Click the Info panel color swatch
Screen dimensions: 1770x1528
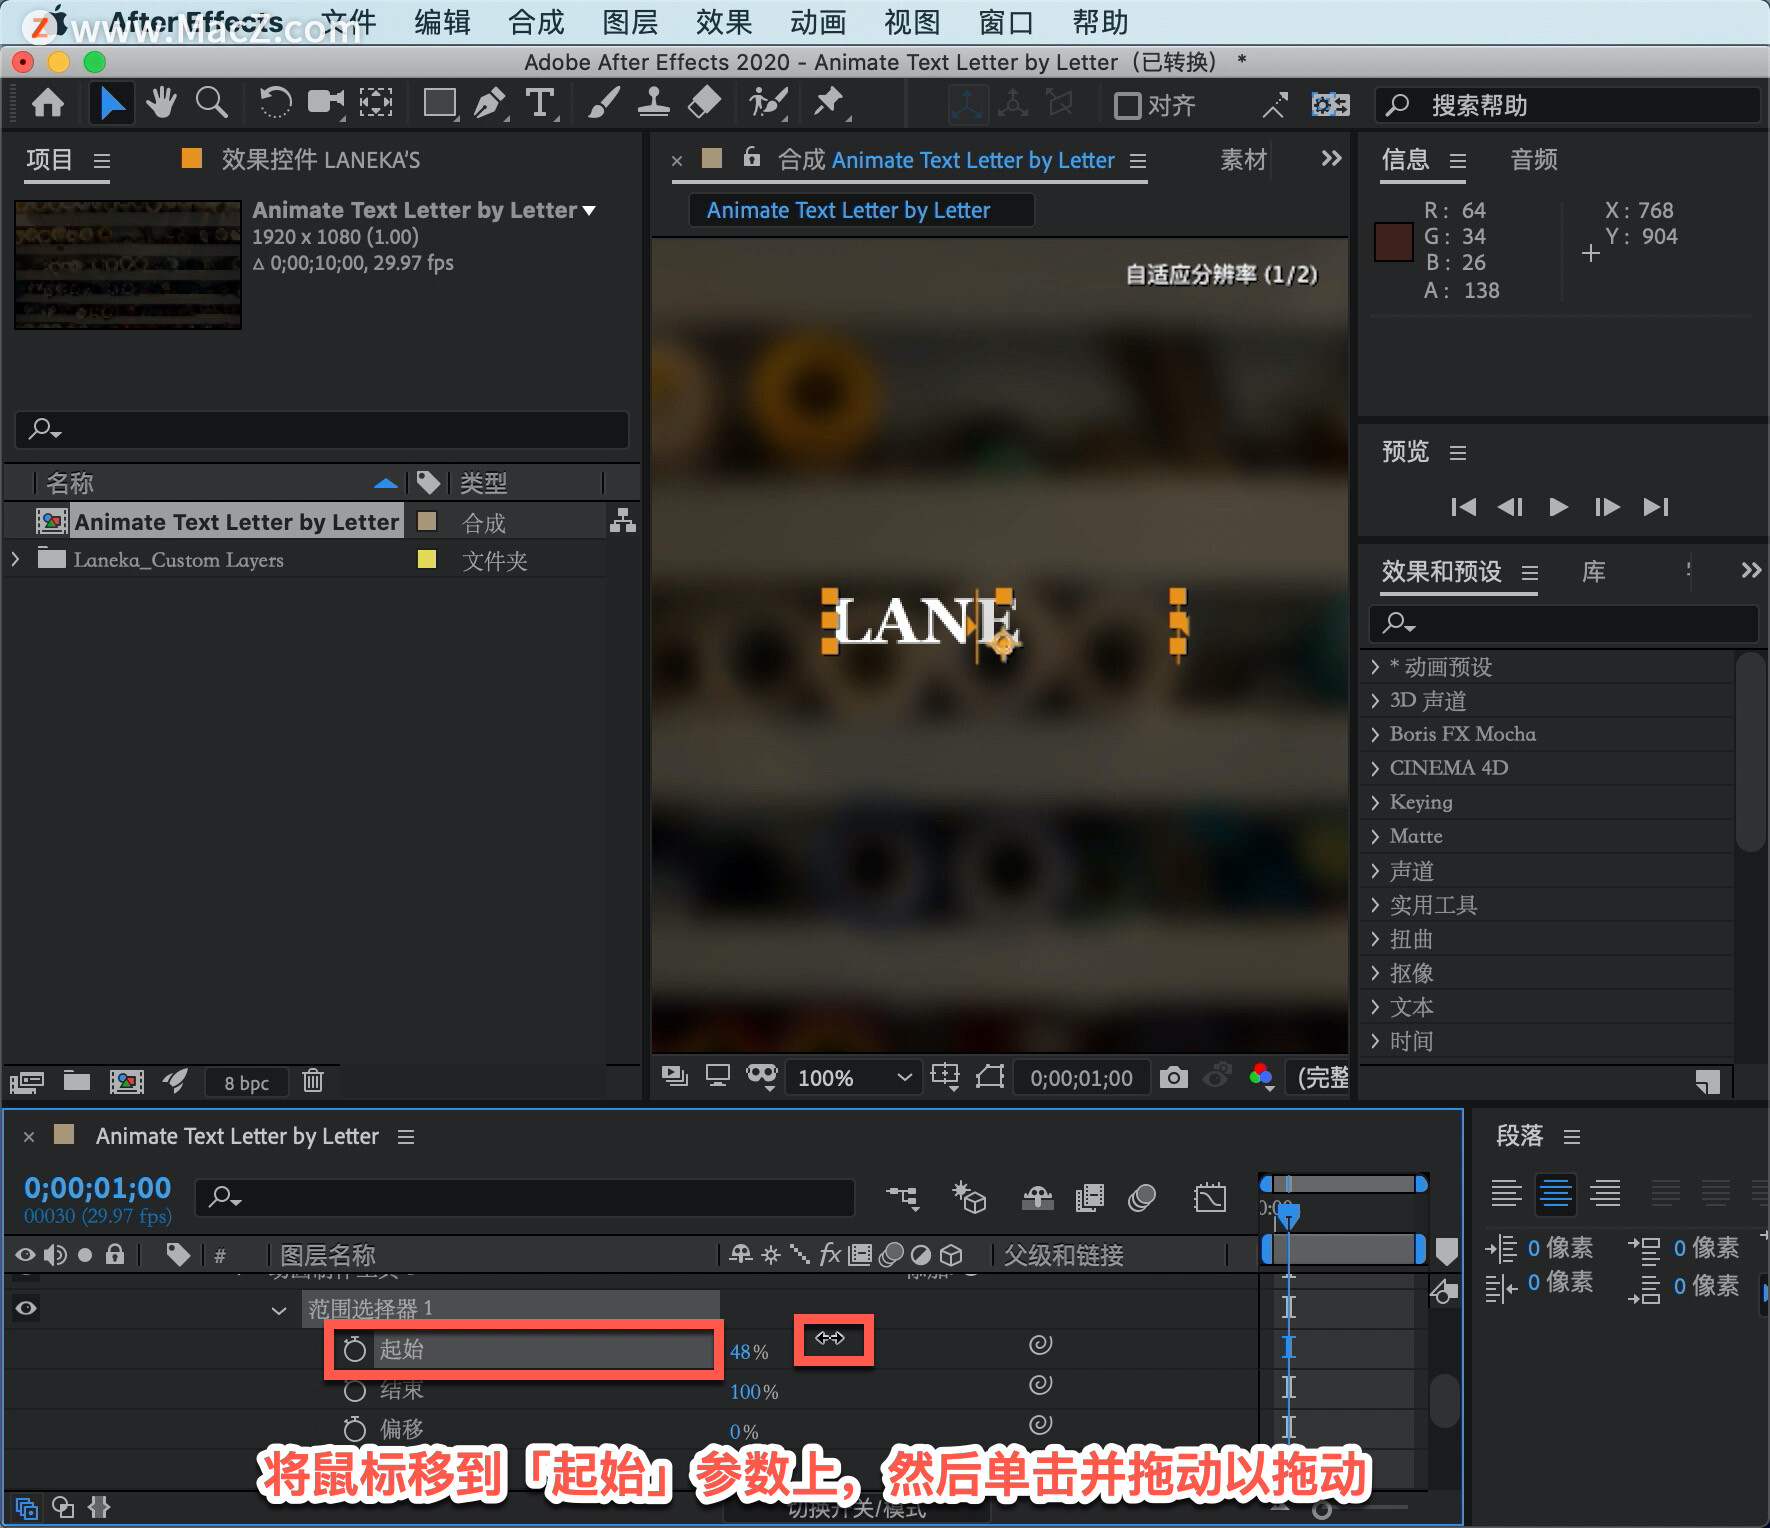pyautogui.click(x=1393, y=242)
